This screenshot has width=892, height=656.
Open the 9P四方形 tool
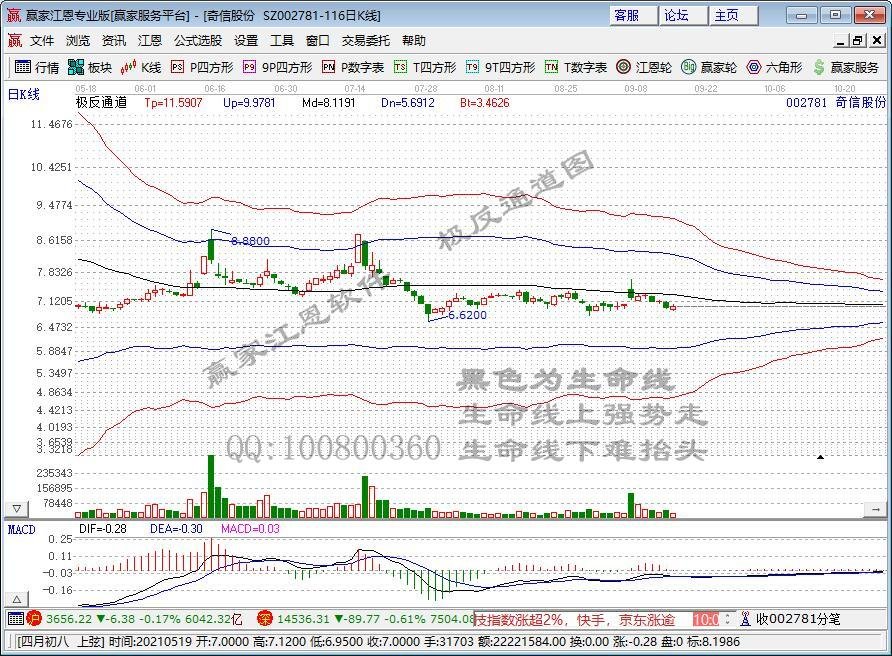[x=277, y=67]
